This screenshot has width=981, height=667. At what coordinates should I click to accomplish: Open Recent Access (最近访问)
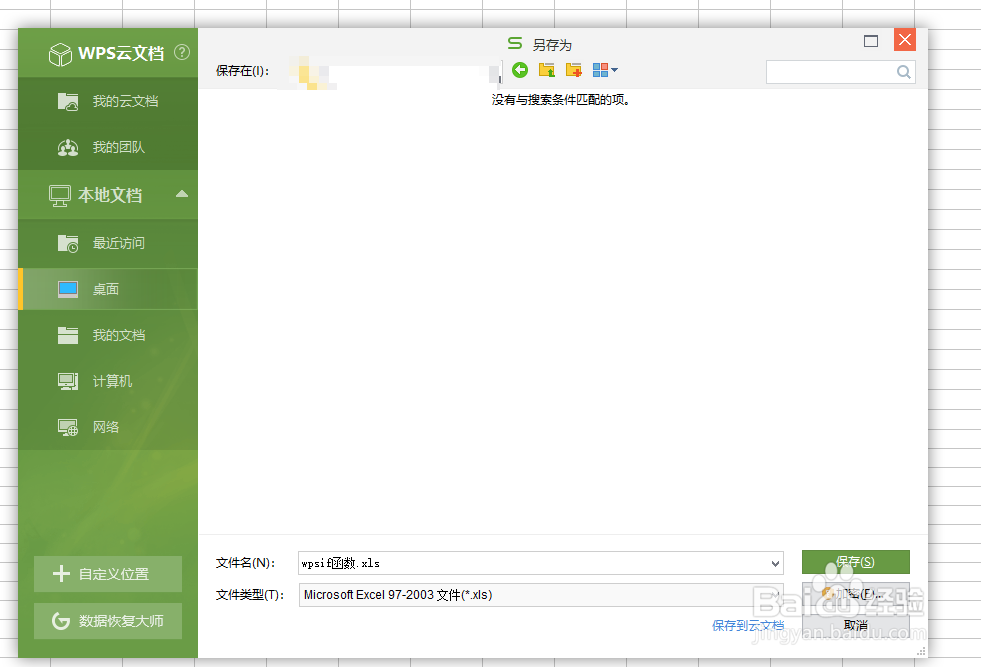108,243
